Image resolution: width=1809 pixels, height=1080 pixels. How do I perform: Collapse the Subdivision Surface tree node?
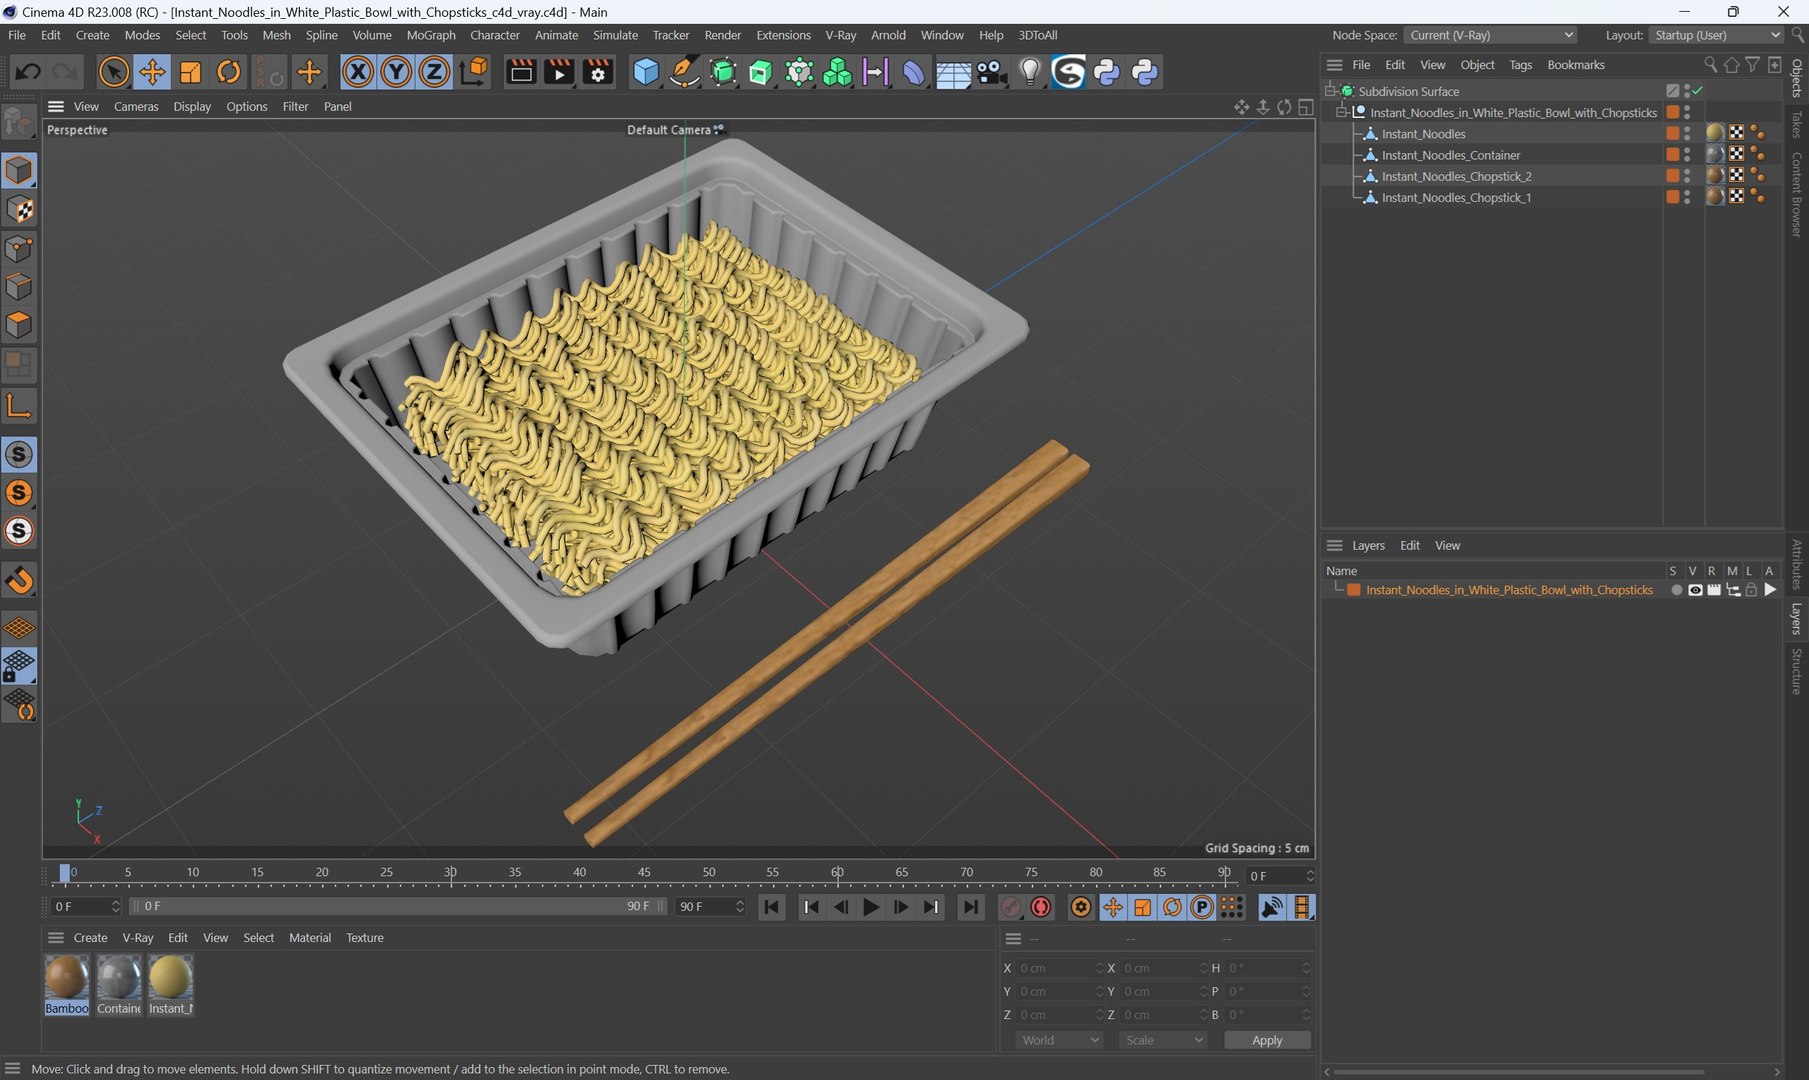click(x=1331, y=91)
